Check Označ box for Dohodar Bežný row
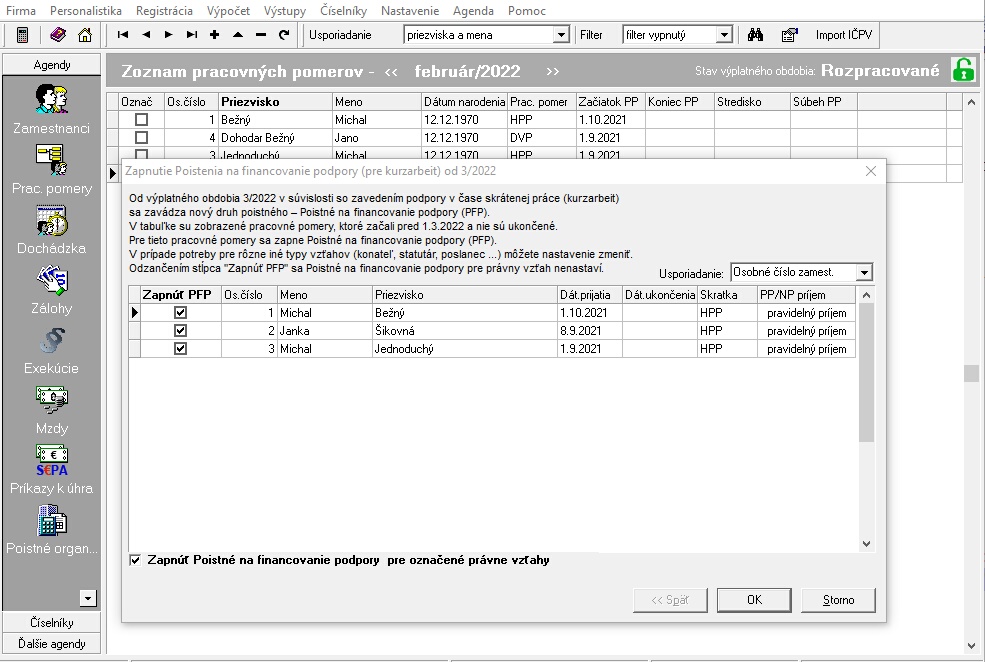 [141, 137]
